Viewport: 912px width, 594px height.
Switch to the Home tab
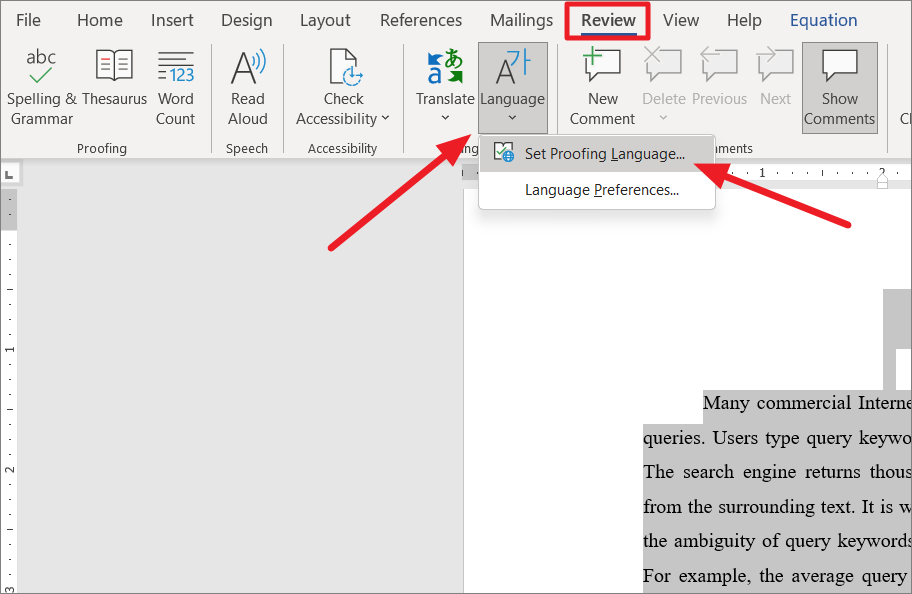(x=99, y=20)
